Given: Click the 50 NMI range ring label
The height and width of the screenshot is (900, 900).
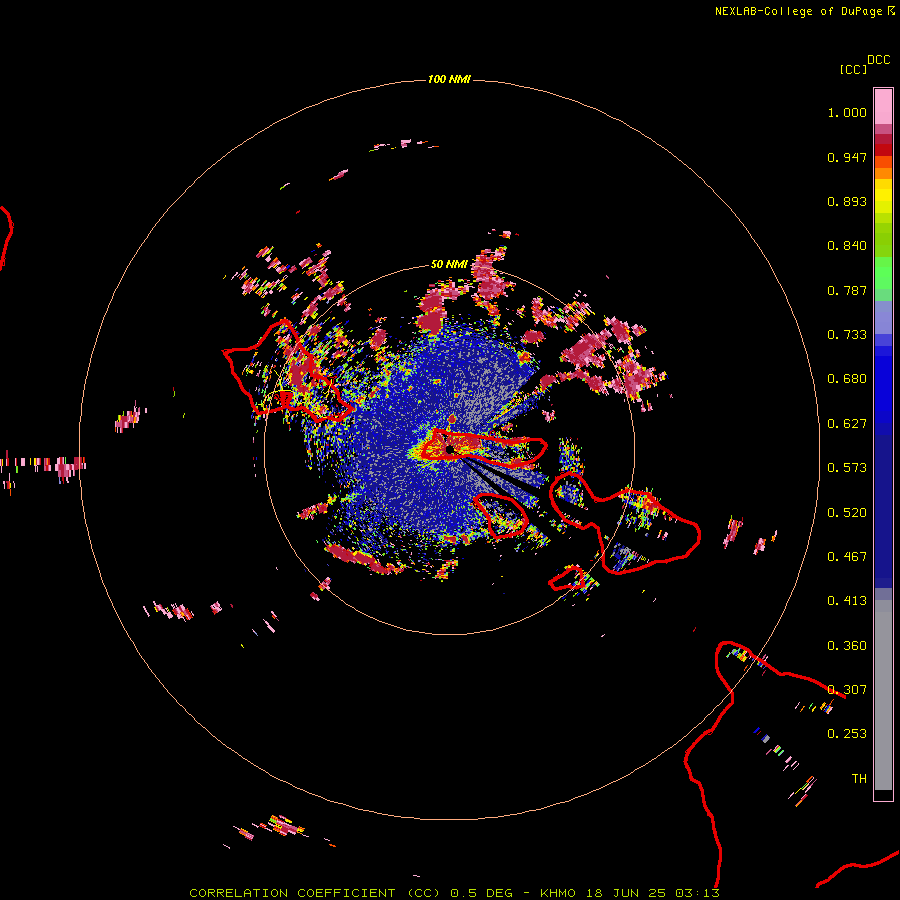Looking at the screenshot, I should point(449,264).
